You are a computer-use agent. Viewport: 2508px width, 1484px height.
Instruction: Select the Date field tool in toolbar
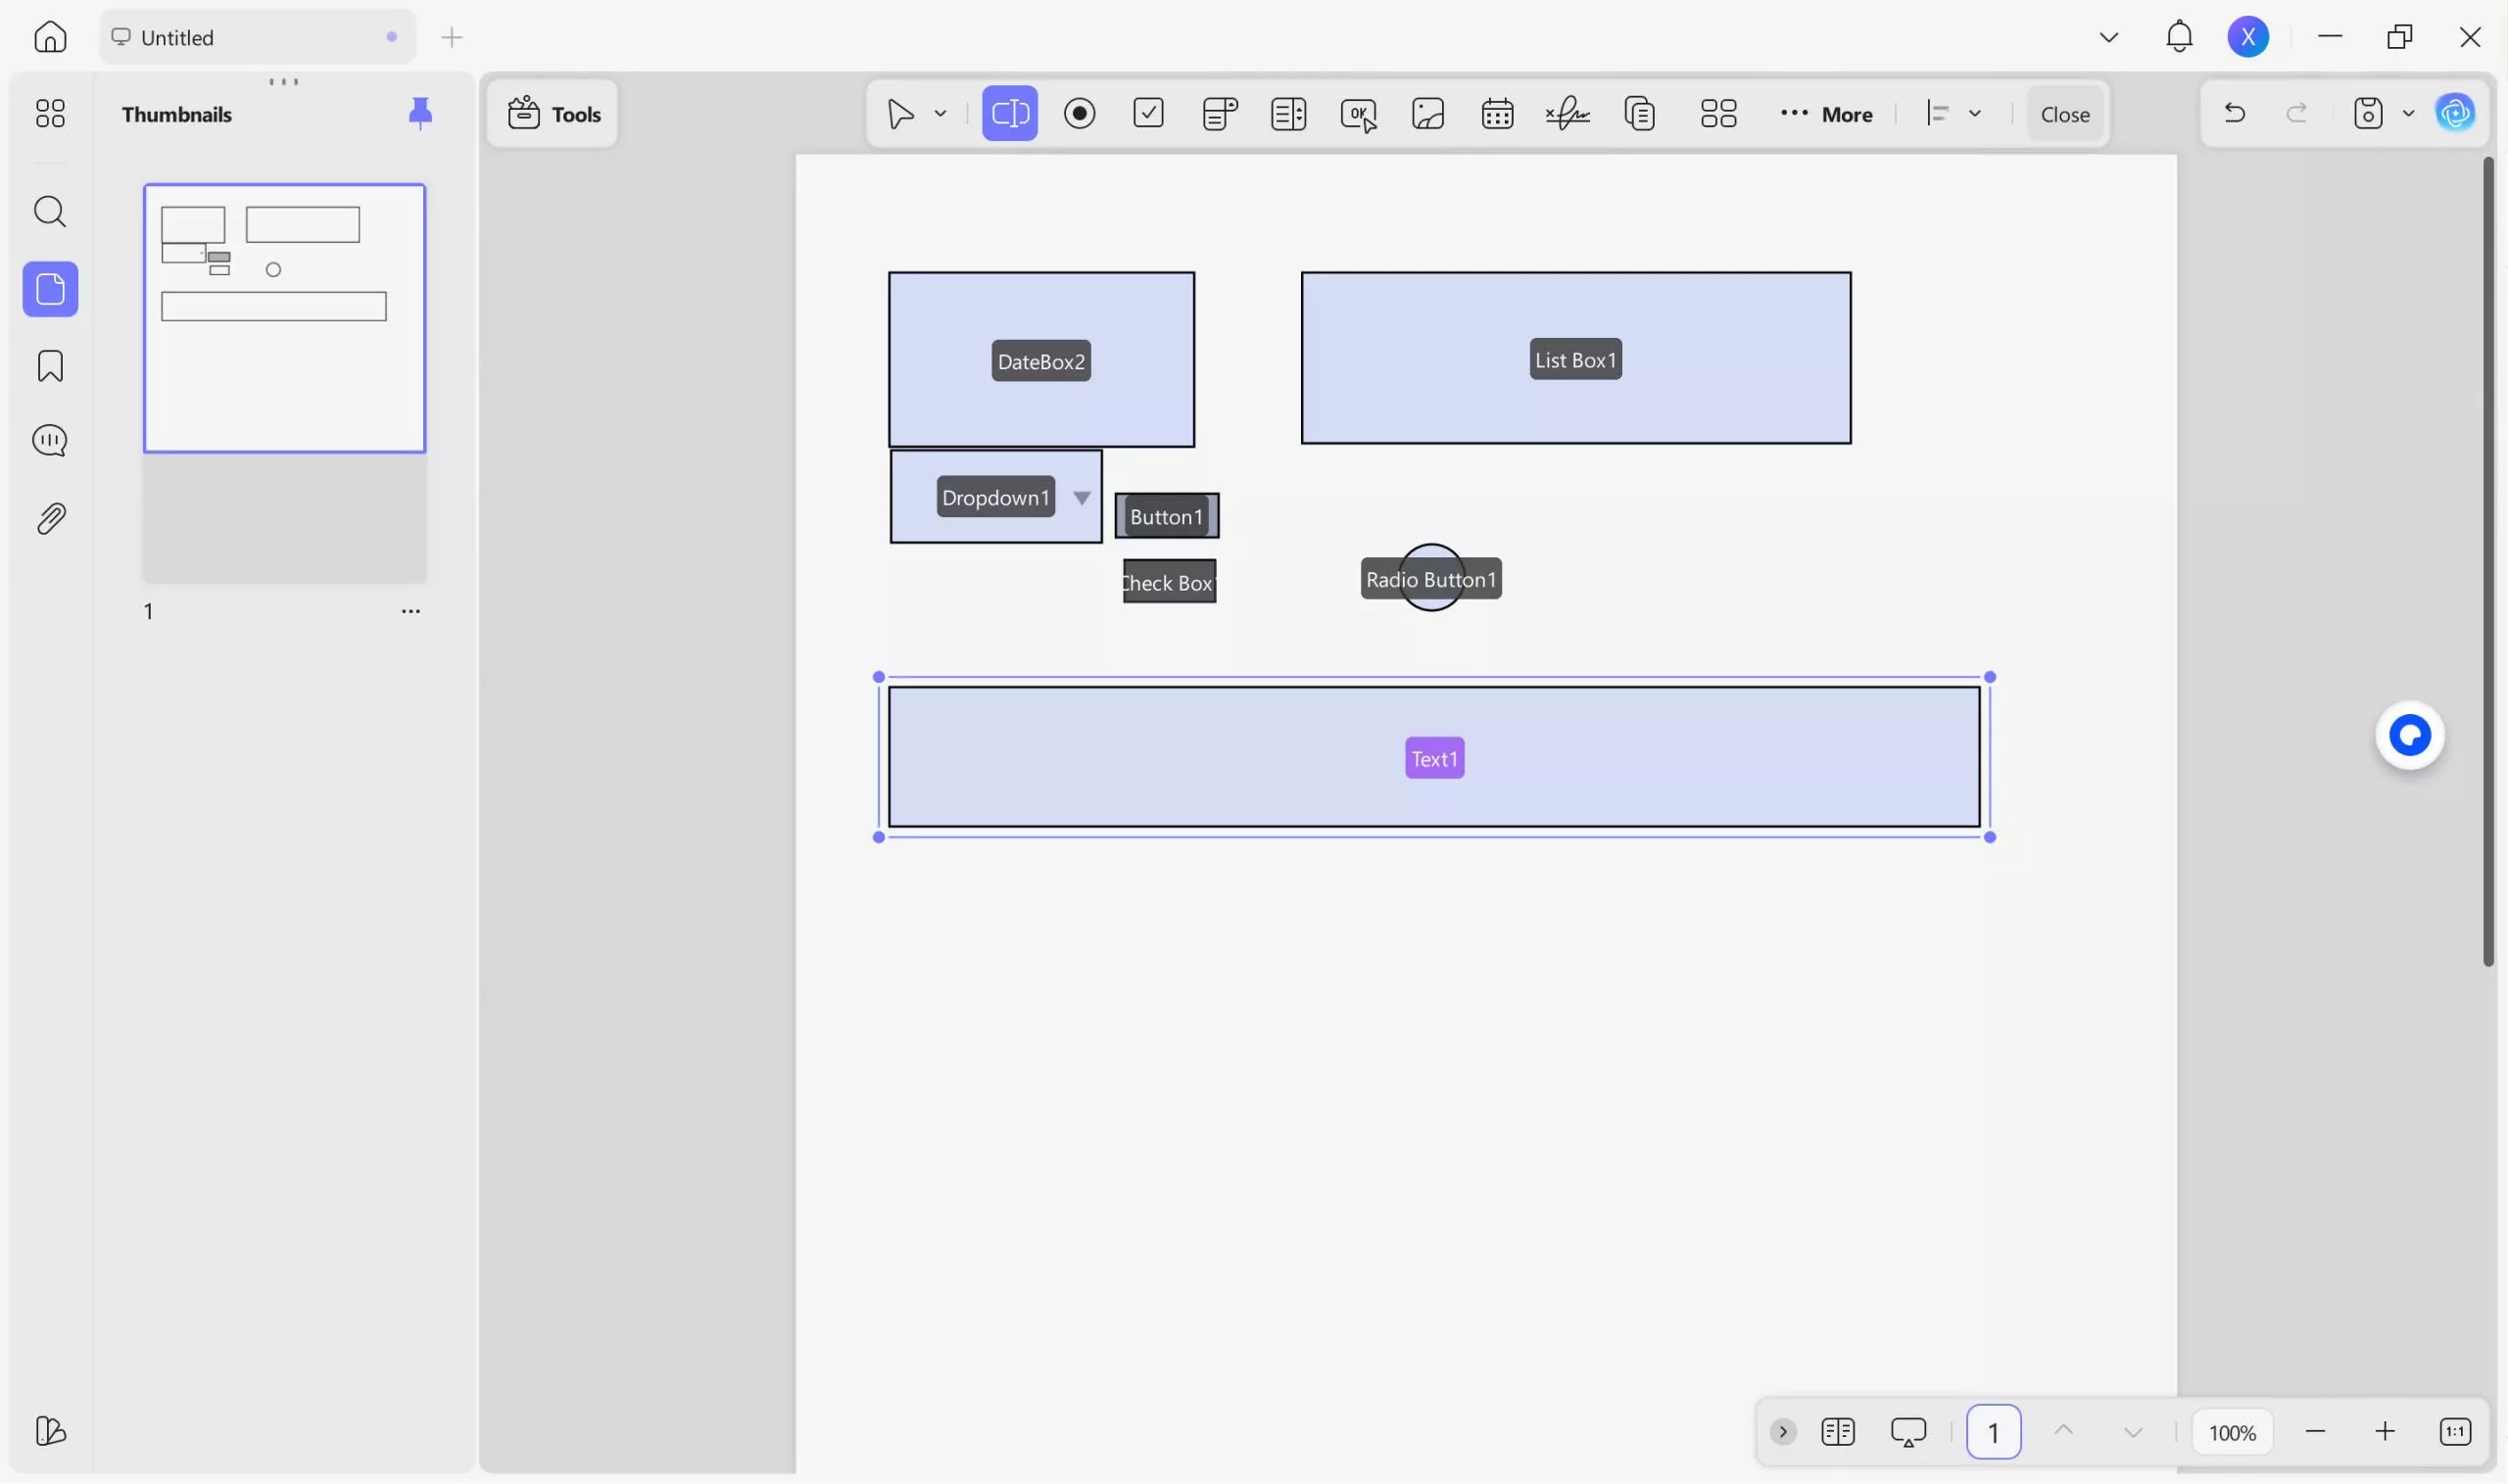point(1496,113)
